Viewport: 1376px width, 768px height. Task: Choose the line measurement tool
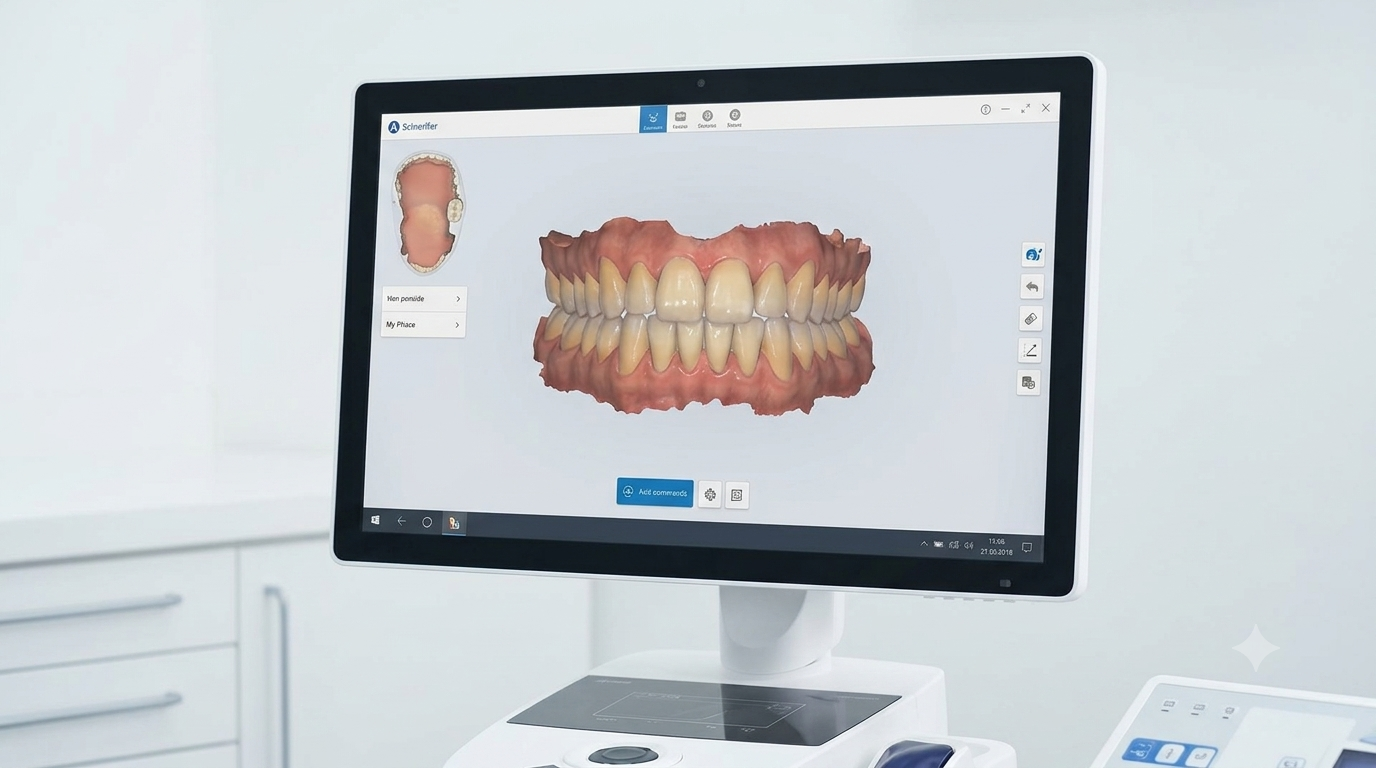tap(1029, 350)
